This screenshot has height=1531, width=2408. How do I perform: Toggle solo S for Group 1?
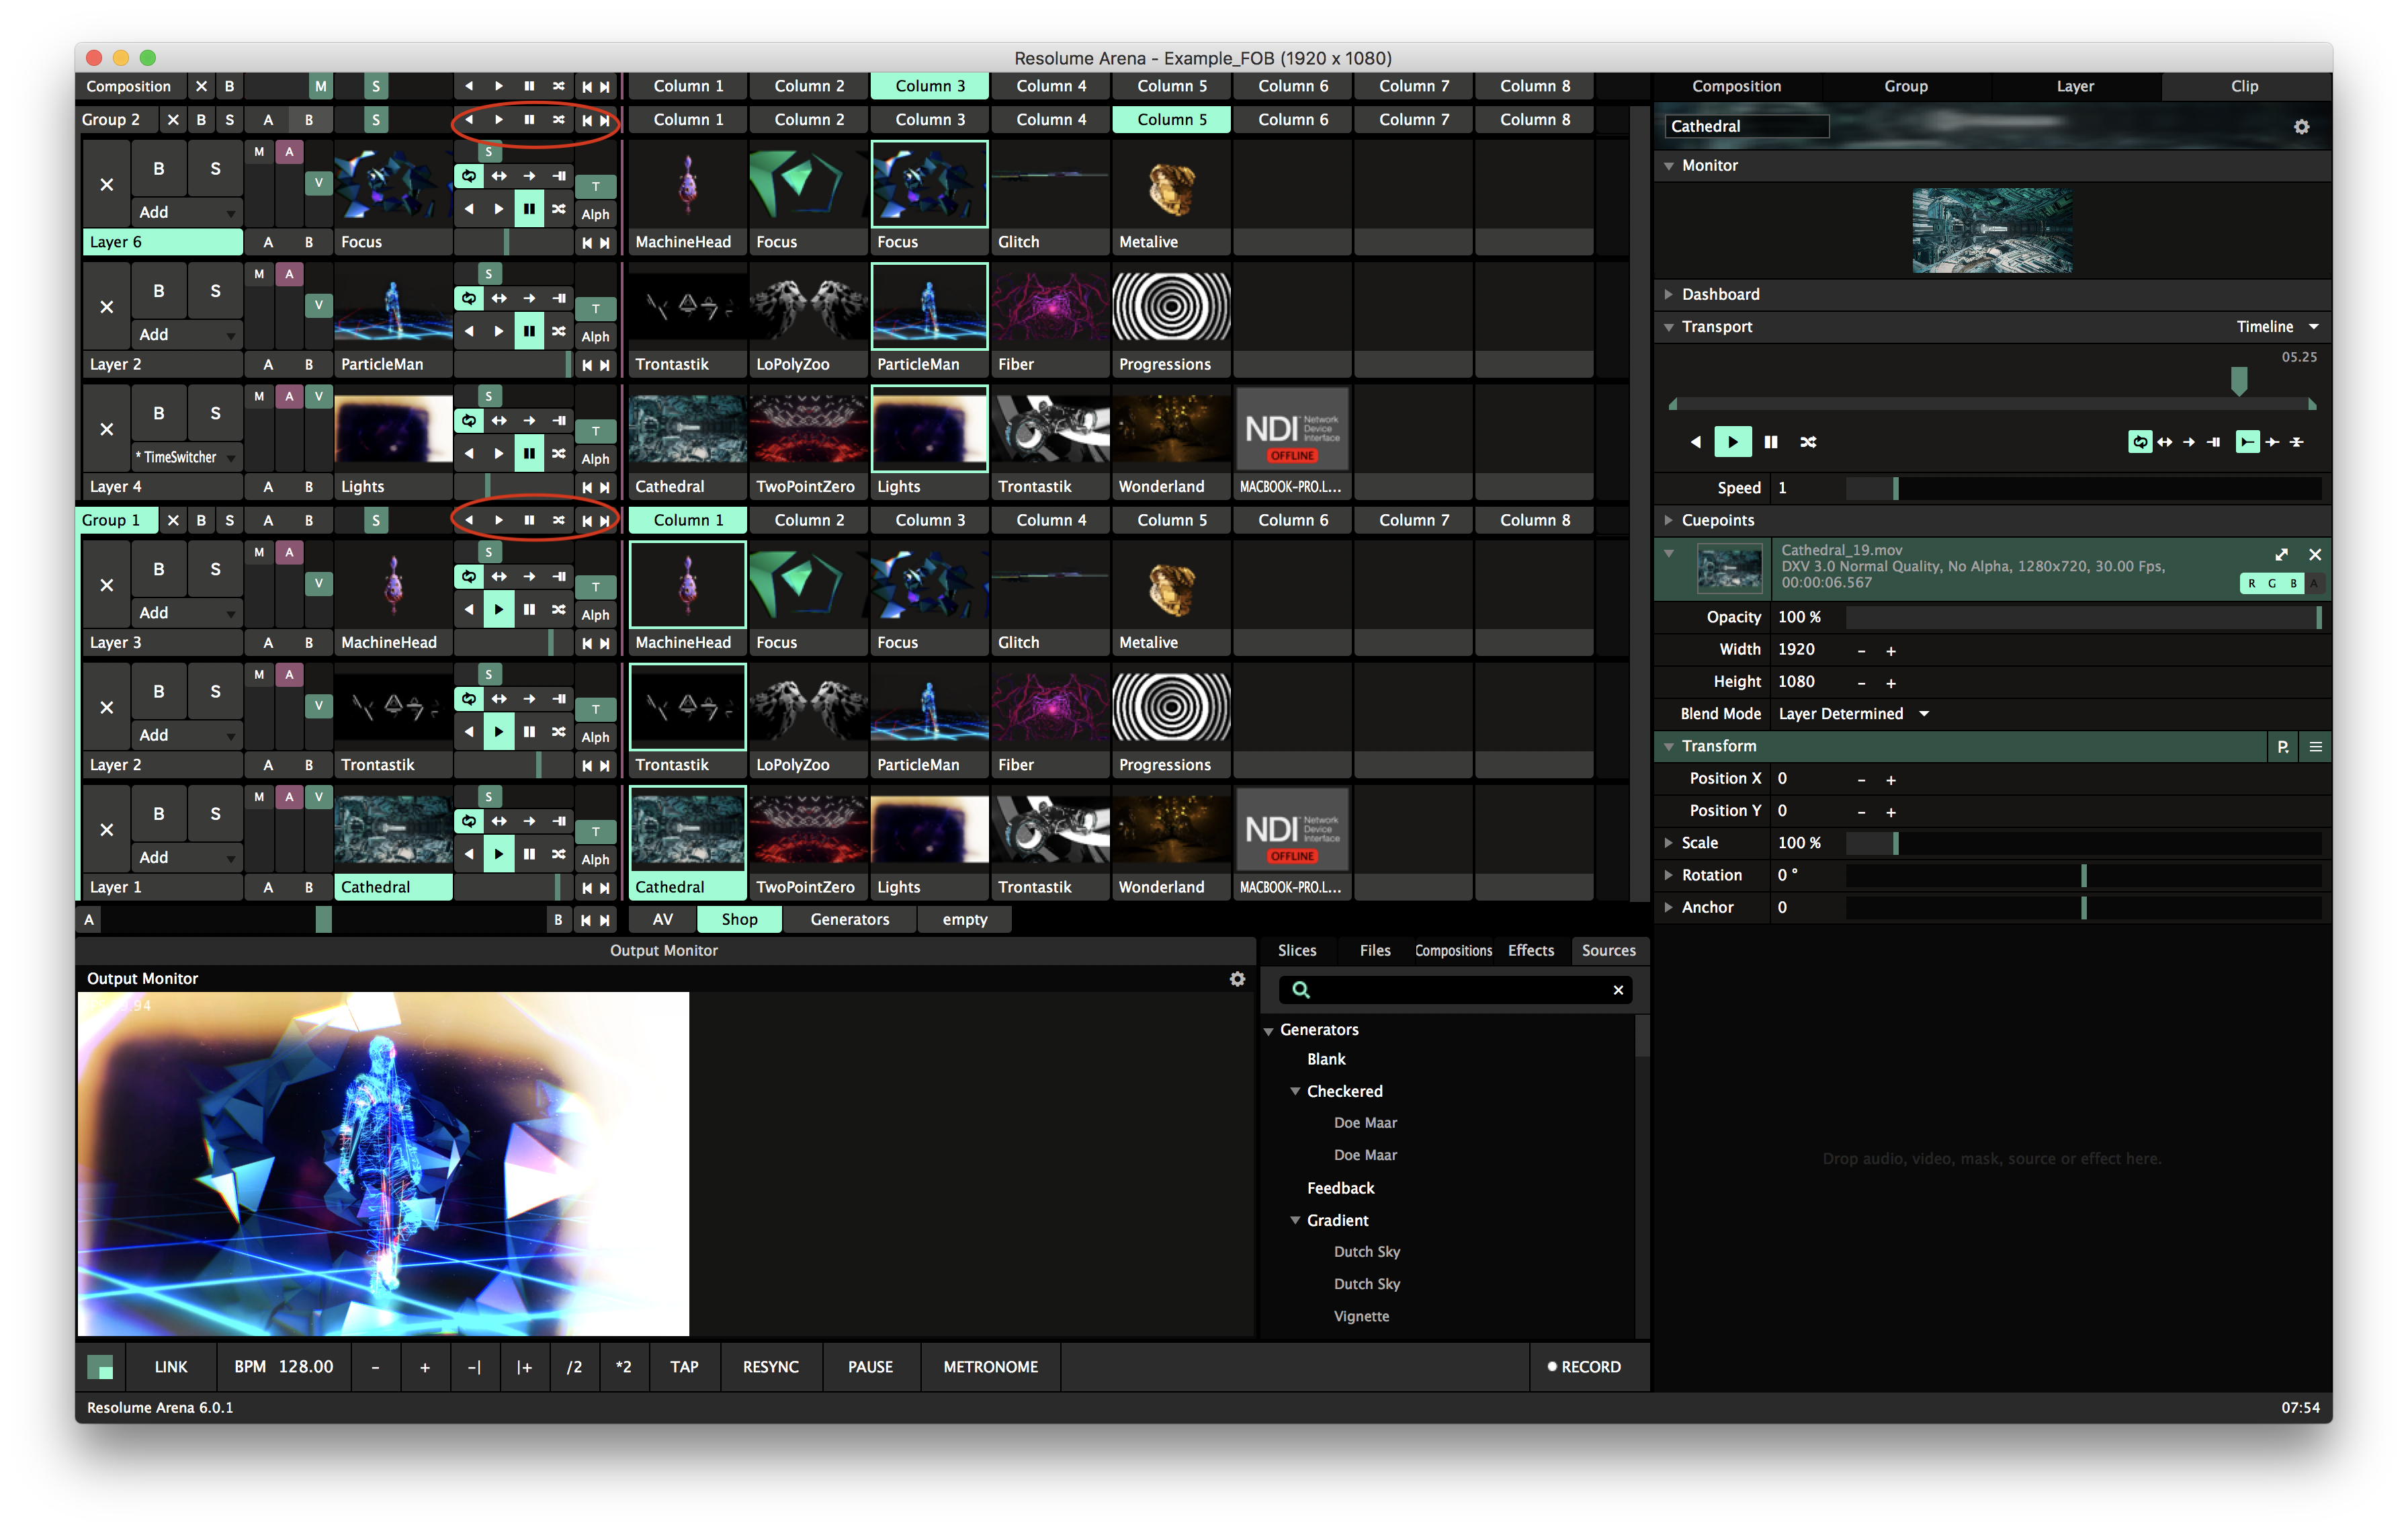point(230,520)
